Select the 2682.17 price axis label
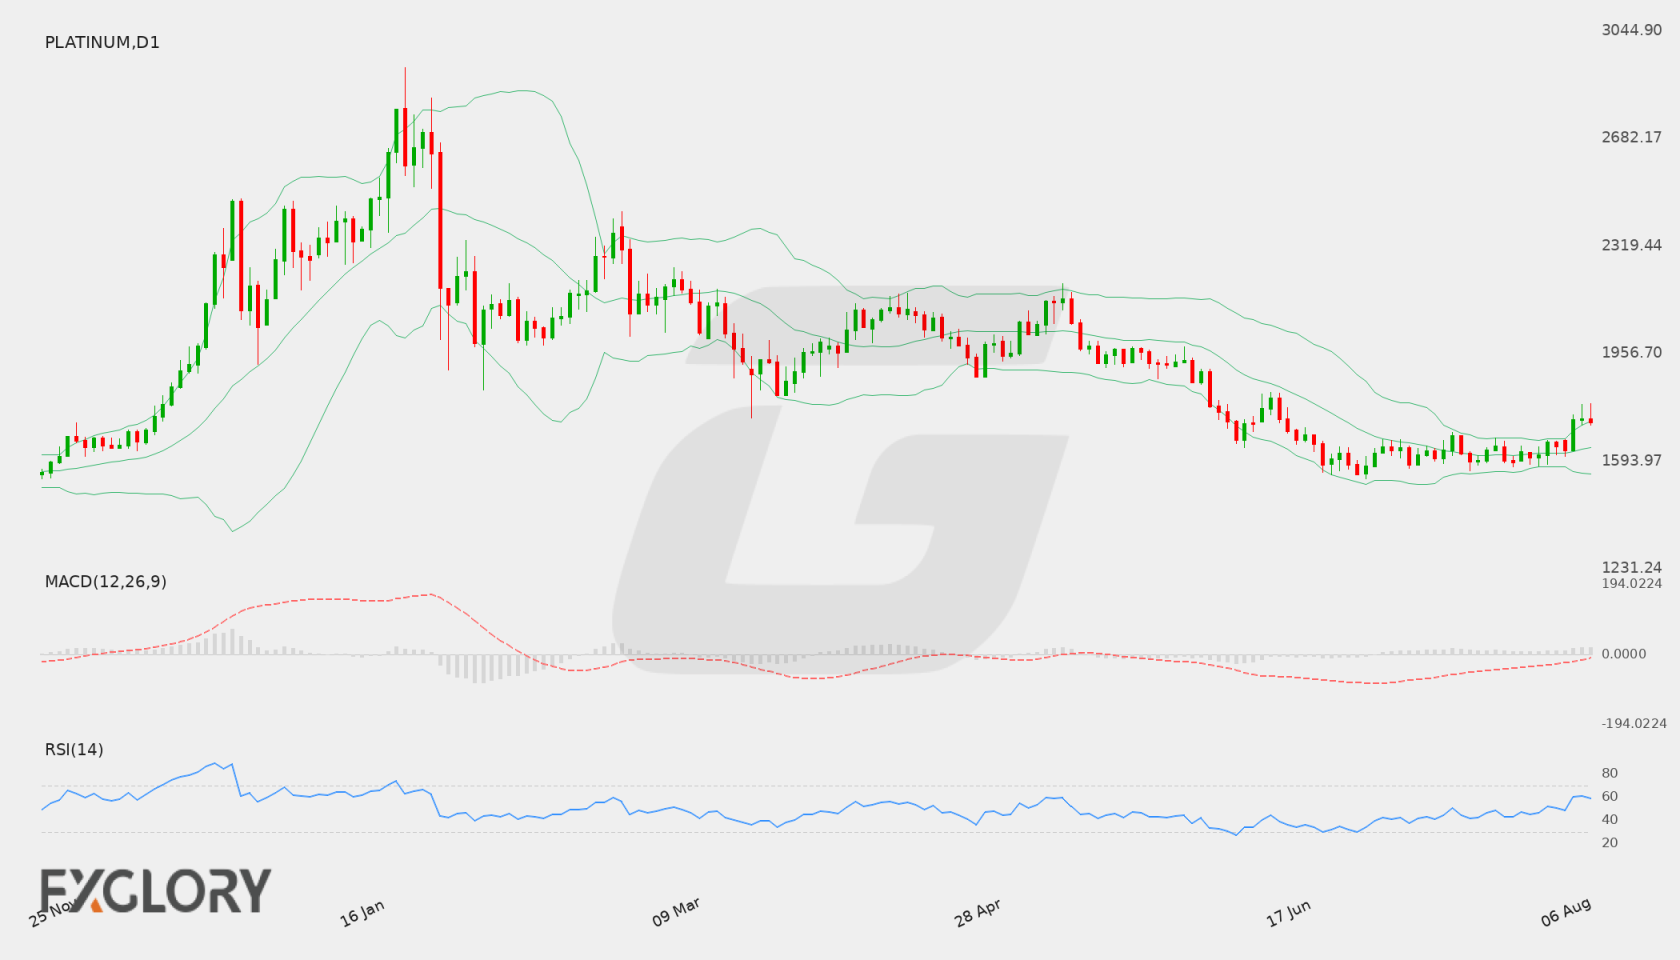Image resolution: width=1680 pixels, height=960 pixels. [x=1631, y=137]
